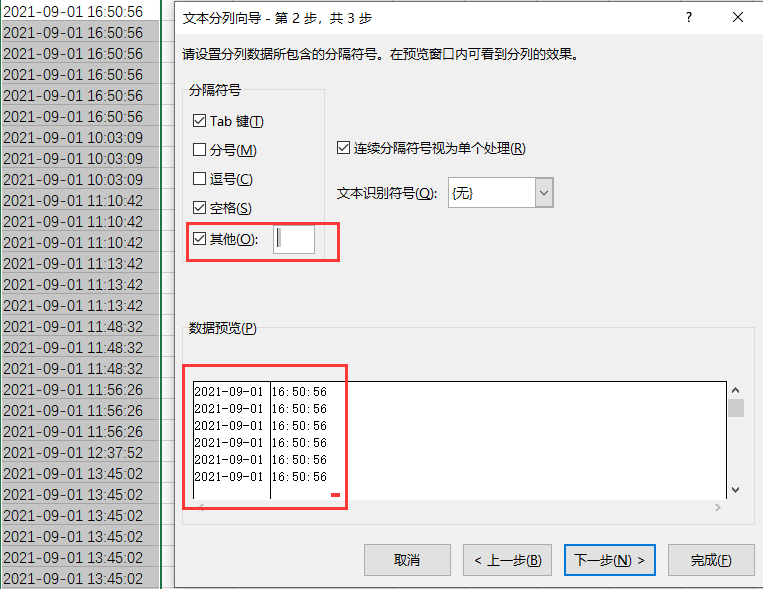This screenshot has width=763, height=589.
Task: Click preview scrollbar up arrow
Action: point(736,390)
